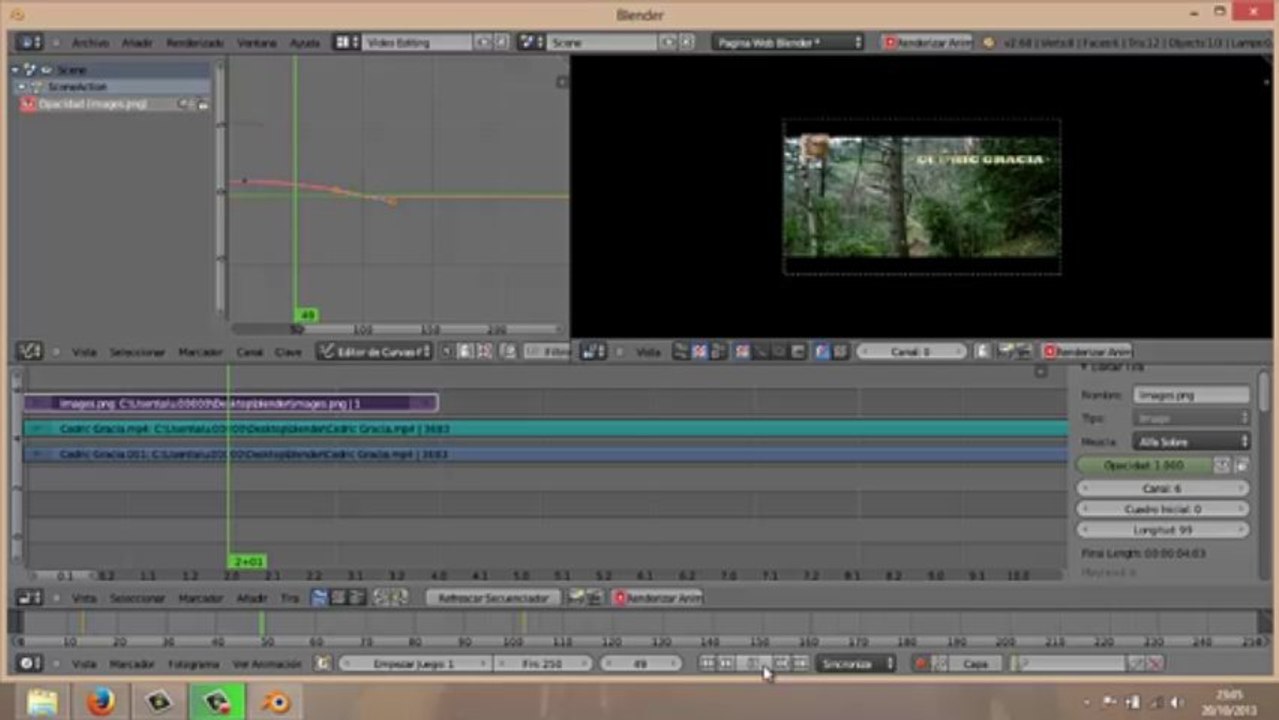
Task: Click the Scene name field
Action: [x=602, y=43]
